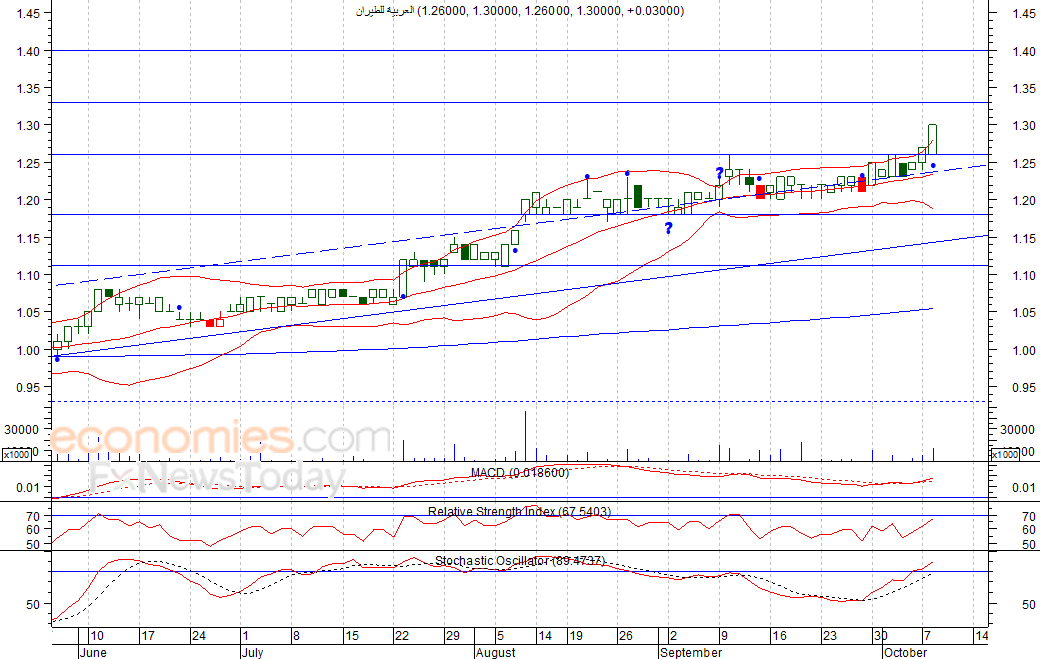Screen dimensions: 1040x659
Task: Click the July 22 date tick label
Action: pos(402,636)
